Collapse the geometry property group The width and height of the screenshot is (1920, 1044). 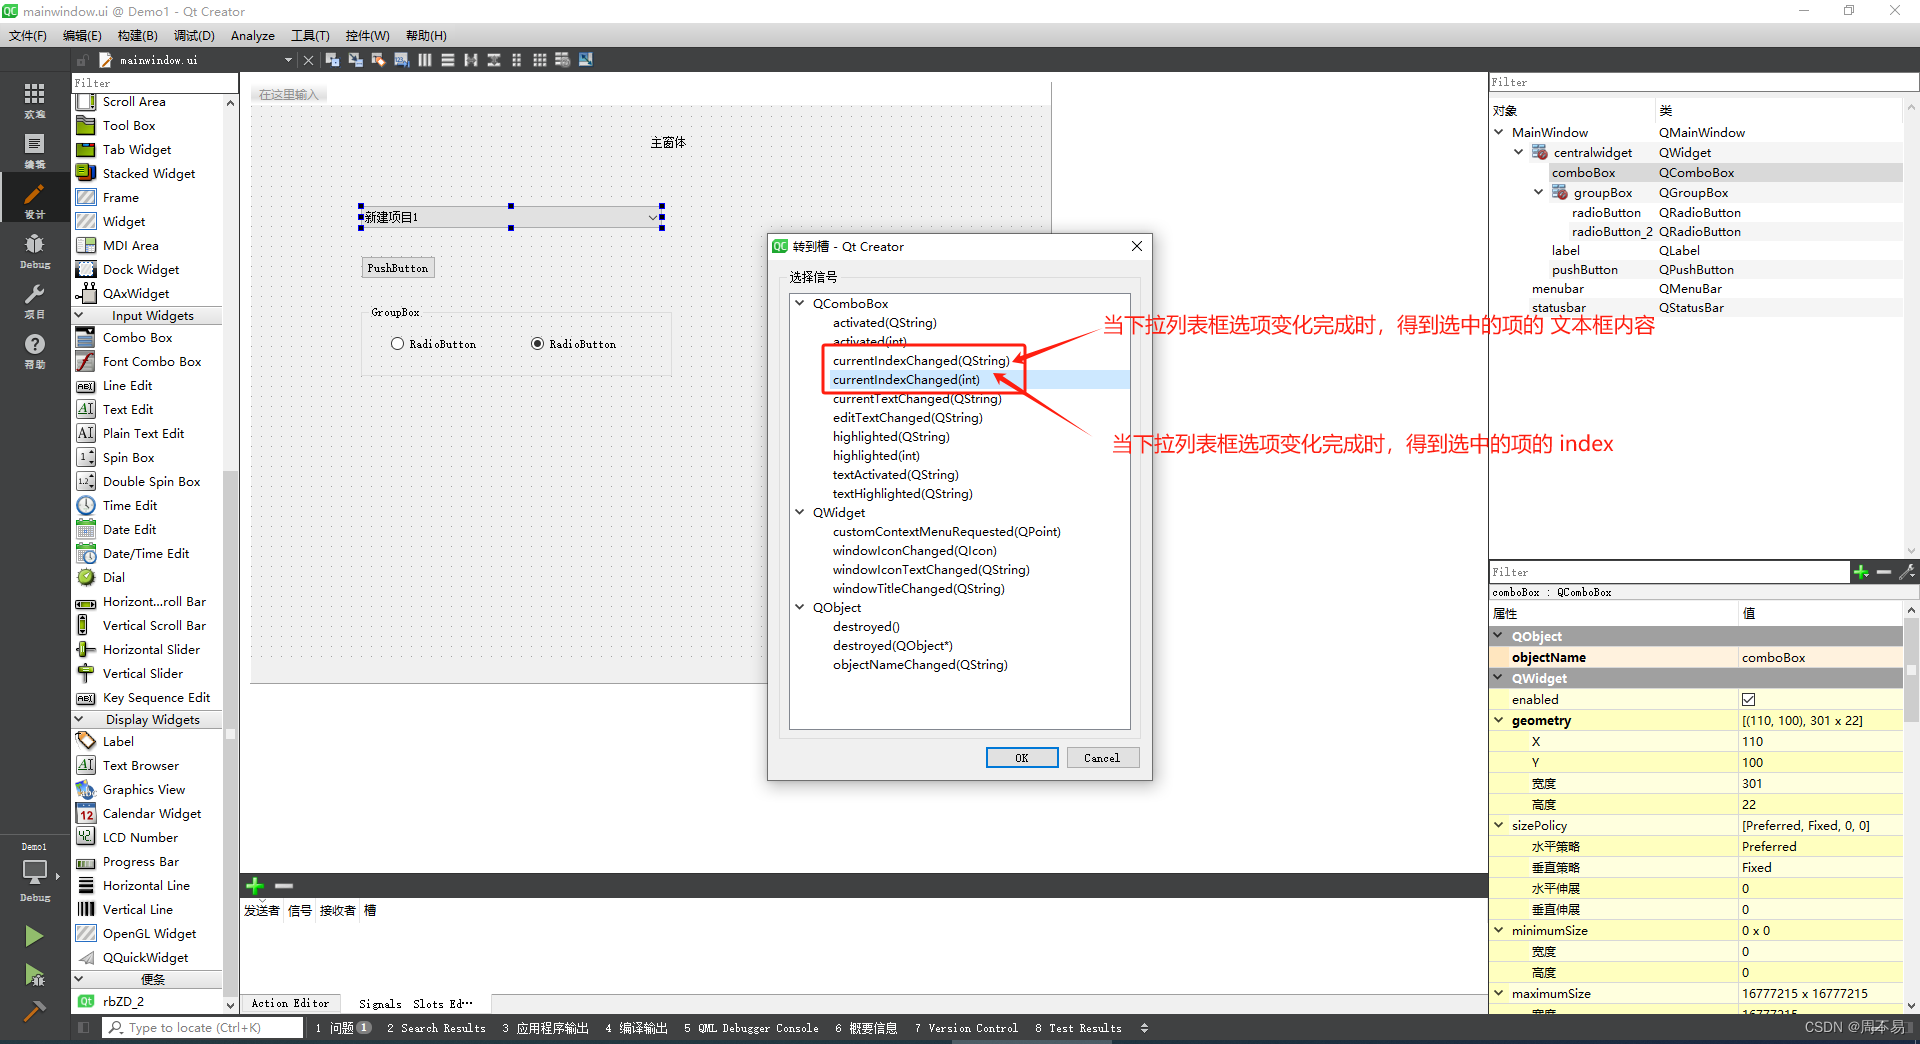point(1499,720)
